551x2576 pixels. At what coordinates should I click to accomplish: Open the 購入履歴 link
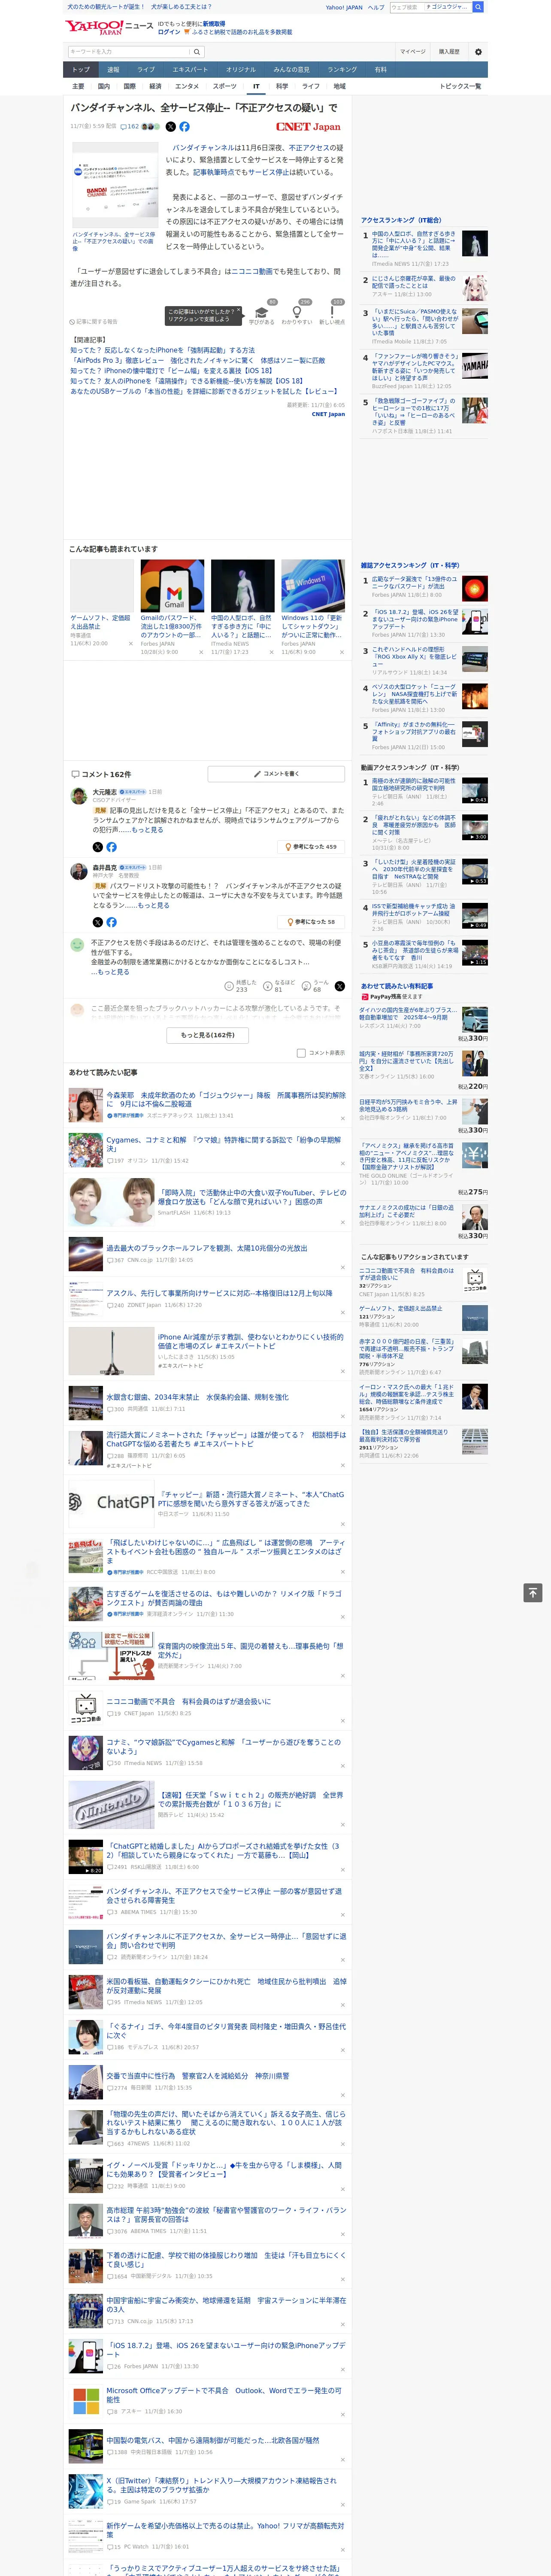[x=449, y=52]
